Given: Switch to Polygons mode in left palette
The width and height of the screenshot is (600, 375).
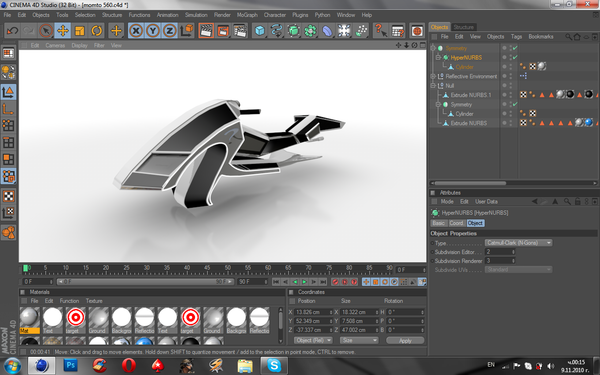Looking at the screenshot, I should [8, 159].
